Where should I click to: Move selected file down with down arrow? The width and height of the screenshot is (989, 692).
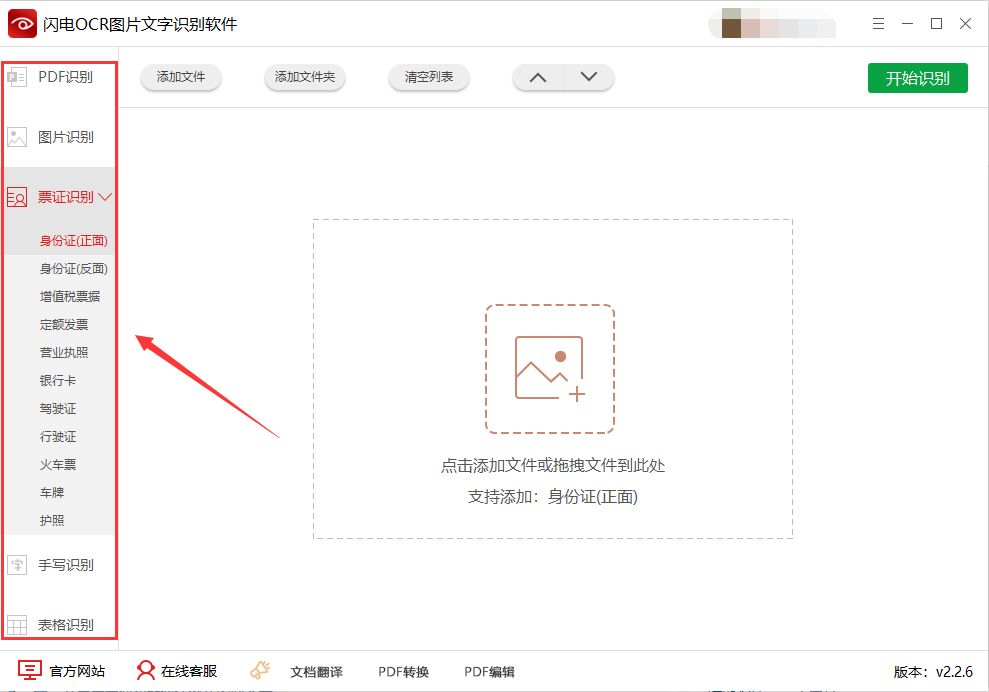(588, 78)
